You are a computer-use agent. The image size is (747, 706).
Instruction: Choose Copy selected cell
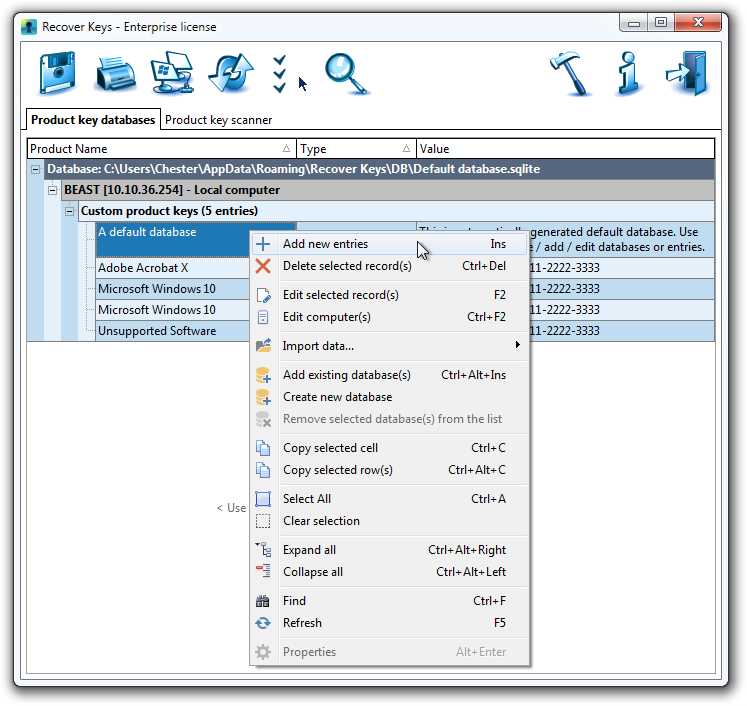(x=390, y=448)
